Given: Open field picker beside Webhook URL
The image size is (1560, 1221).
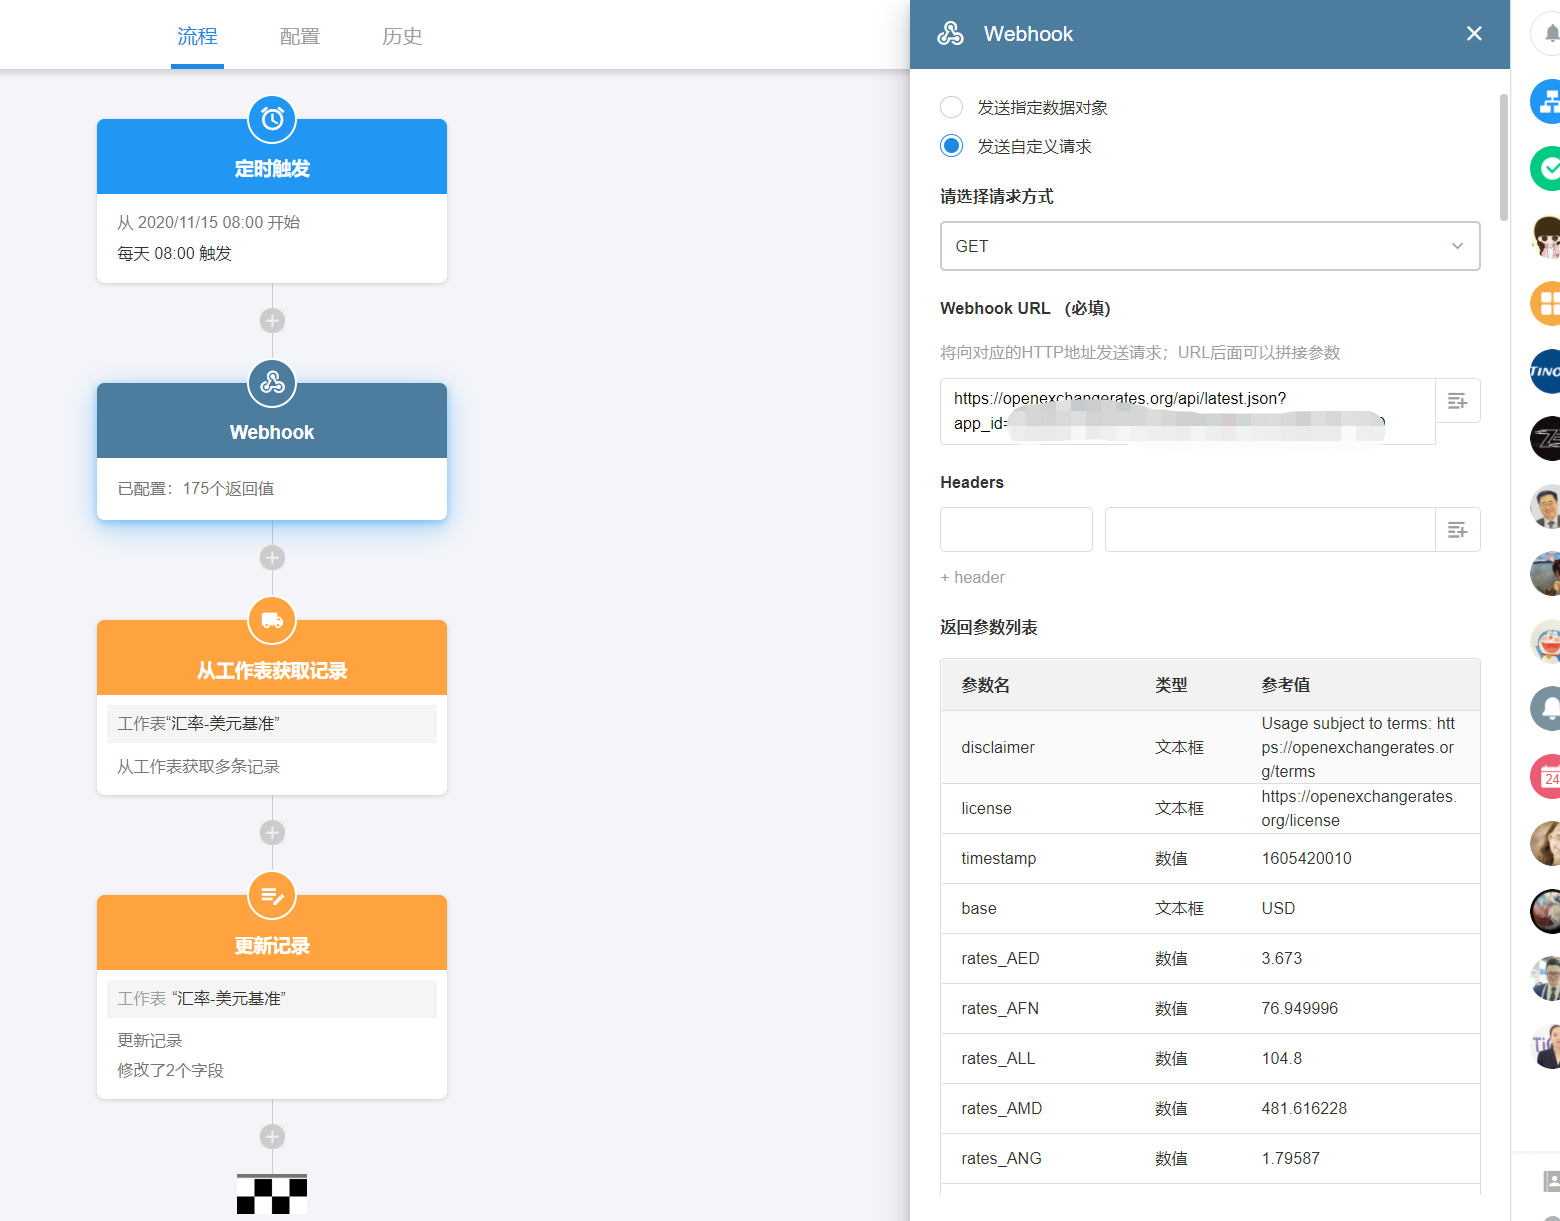Looking at the screenshot, I should pos(1457,401).
